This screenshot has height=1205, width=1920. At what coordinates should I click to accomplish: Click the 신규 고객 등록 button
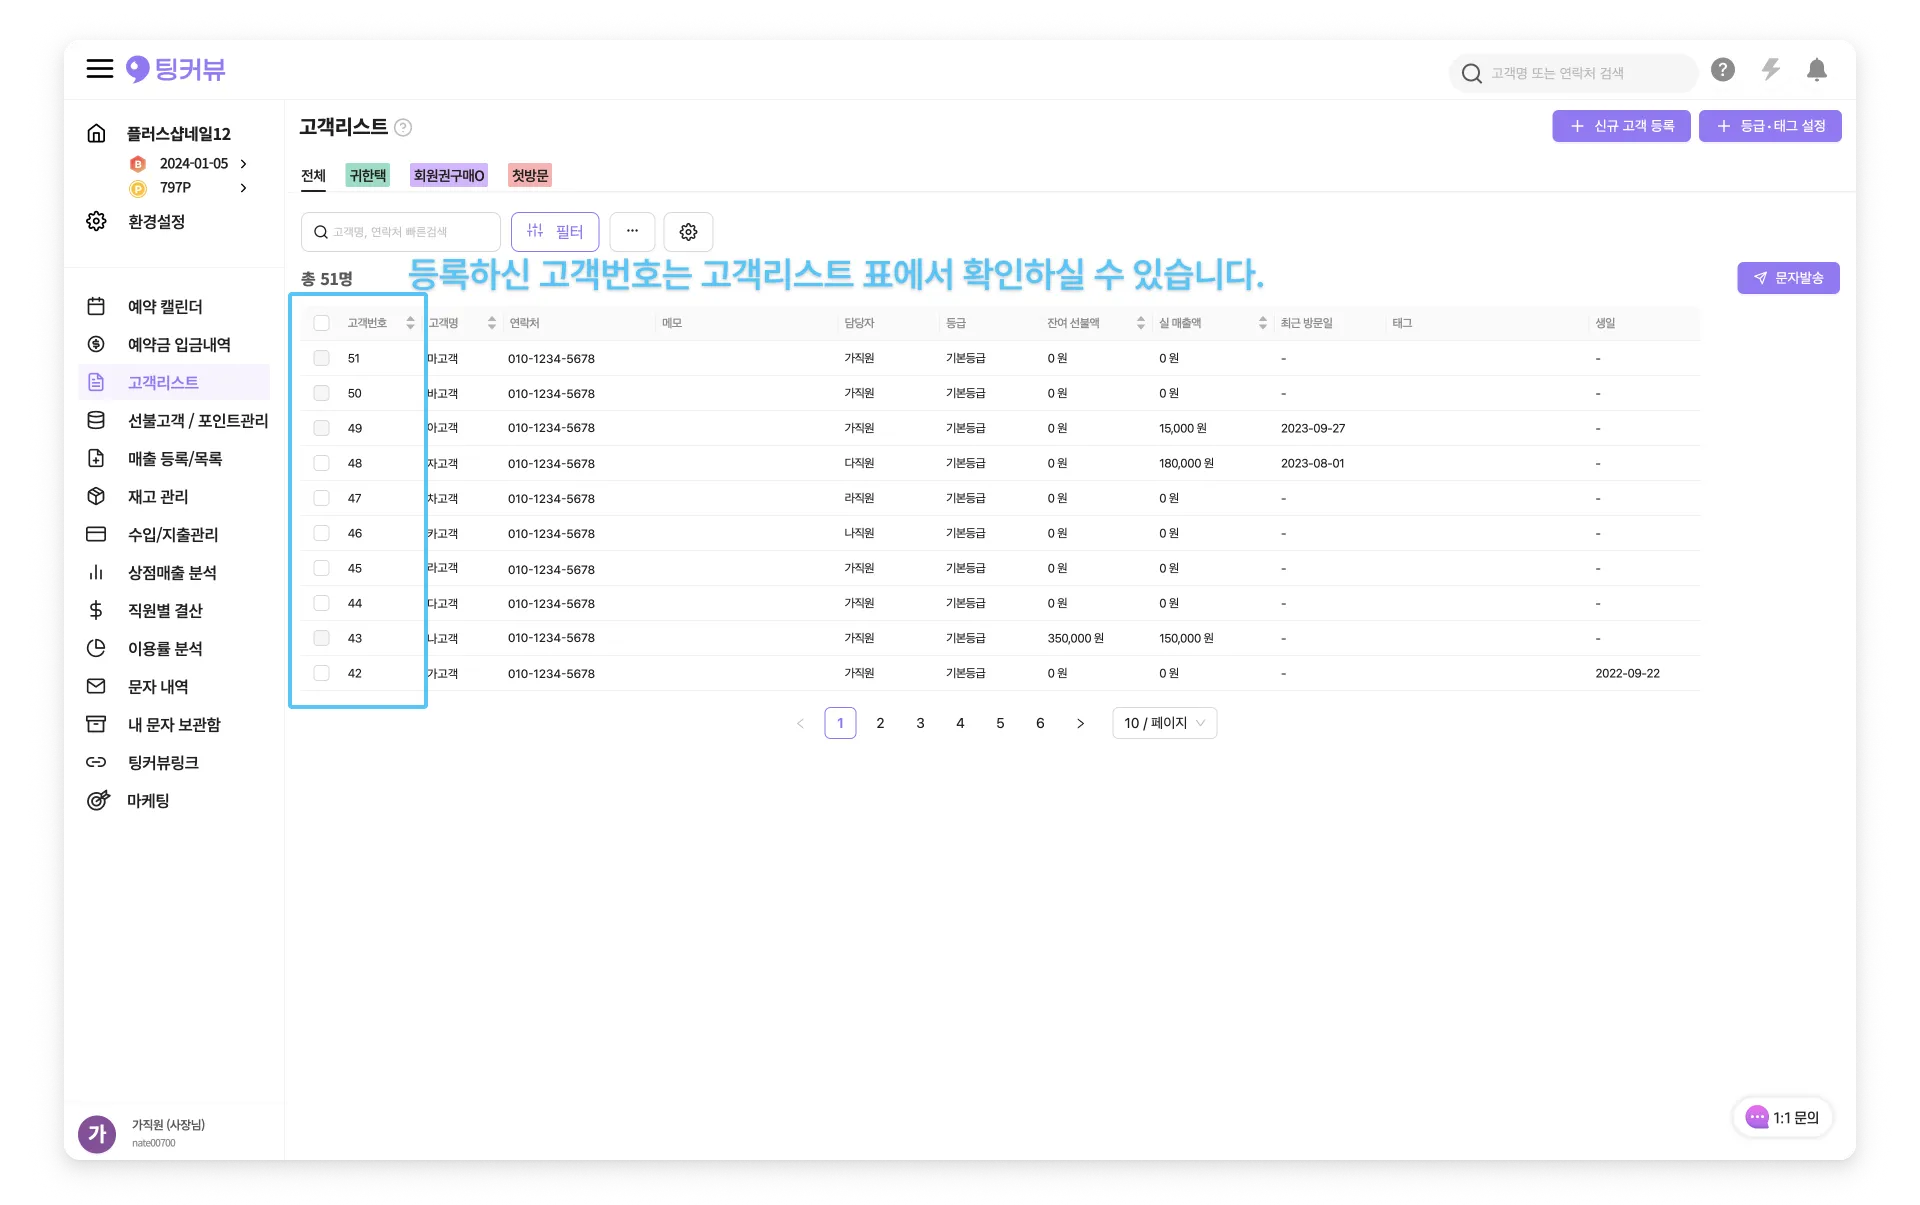click(x=1621, y=126)
